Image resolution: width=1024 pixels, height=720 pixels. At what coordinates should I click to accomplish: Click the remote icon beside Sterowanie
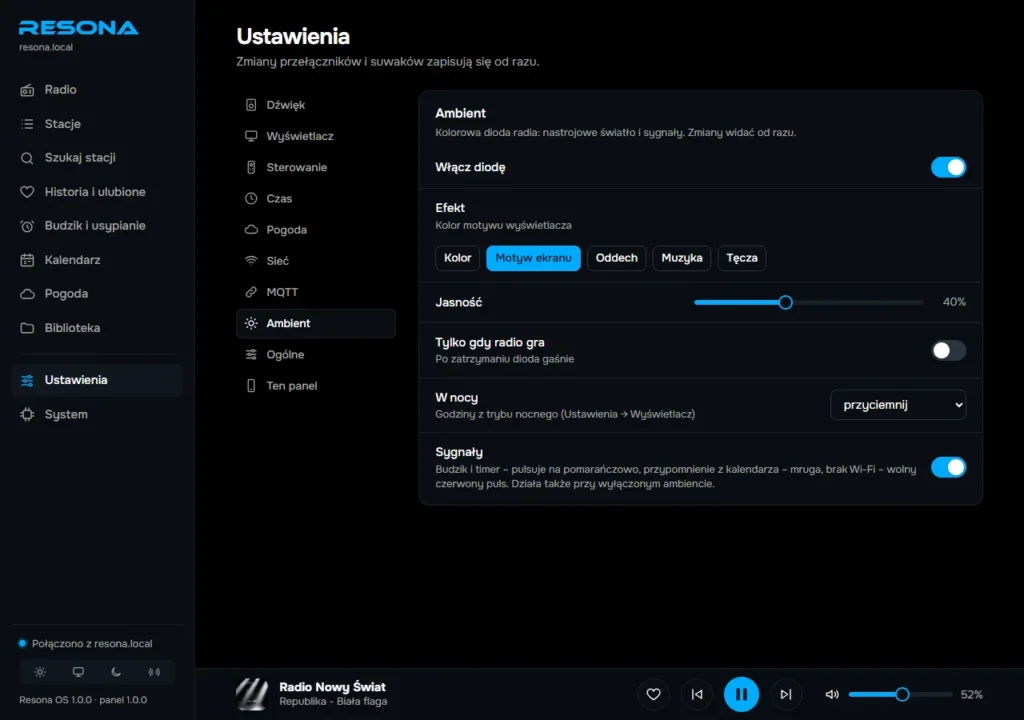[251, 167]
